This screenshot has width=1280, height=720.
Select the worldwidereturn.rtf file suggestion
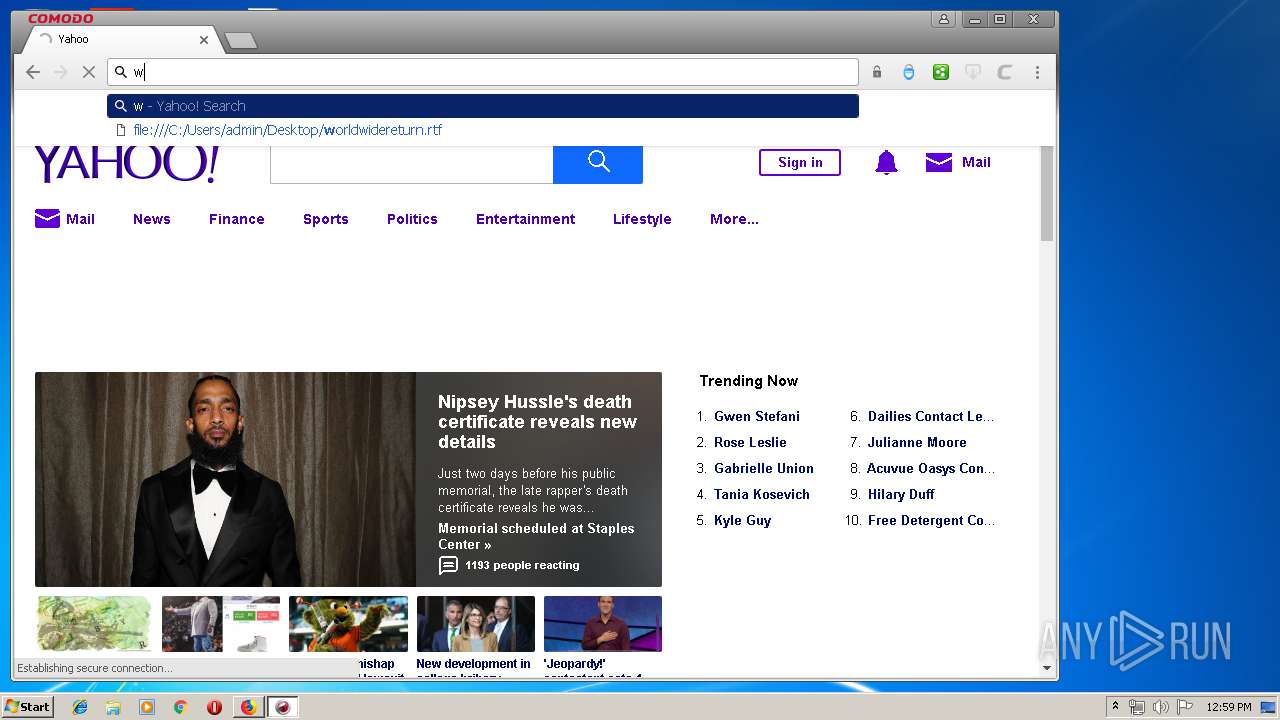pyautogui.click(x=483, y=130)
